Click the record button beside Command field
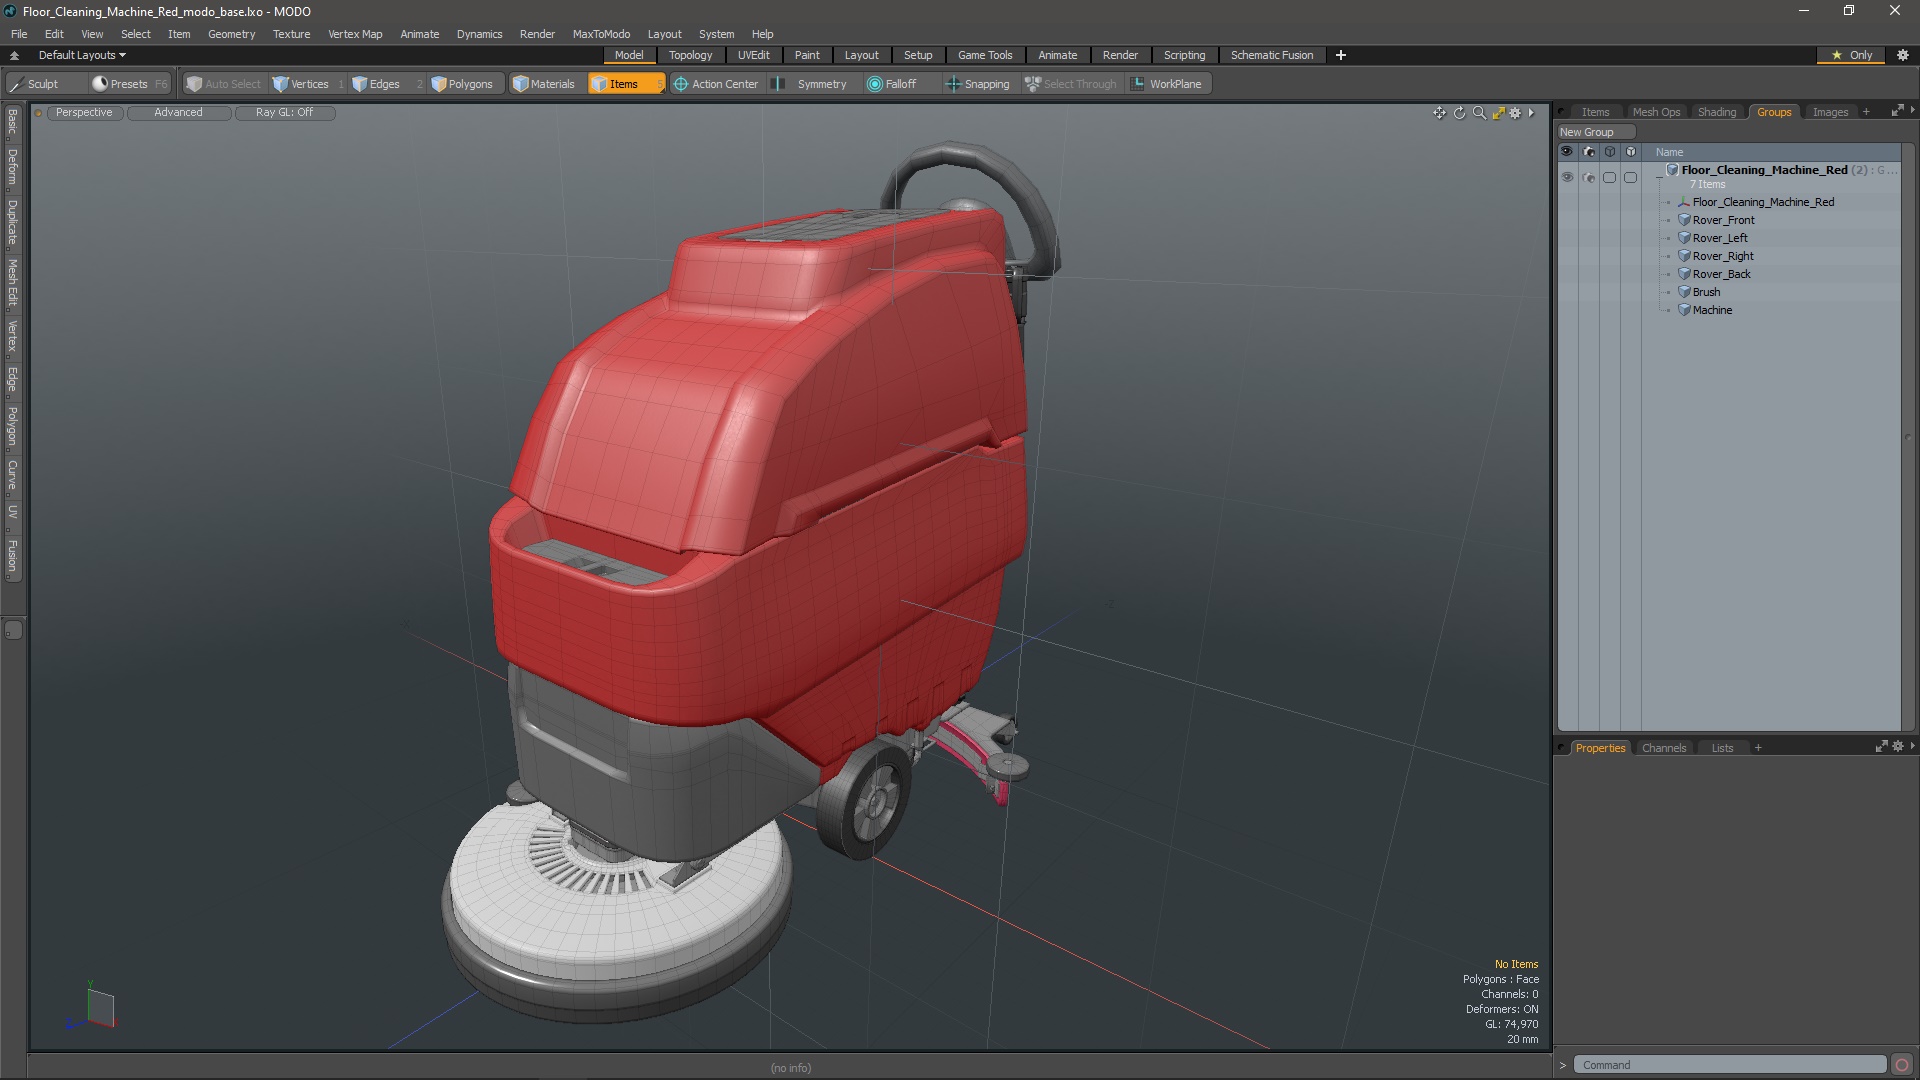This screenshot has height=1080, width=1920. coord(1902,1065)
